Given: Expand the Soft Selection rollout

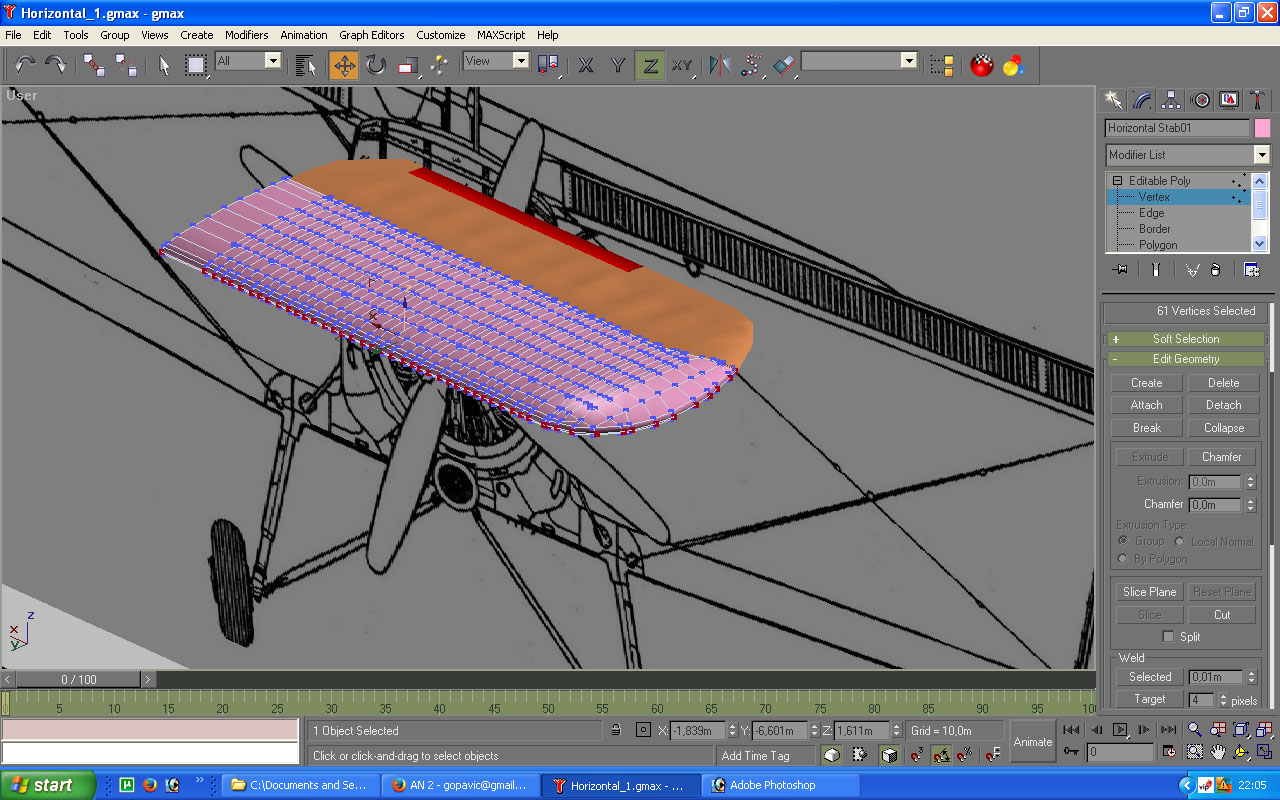Looking at the screenshot, I should click(x=1185, y=339).
